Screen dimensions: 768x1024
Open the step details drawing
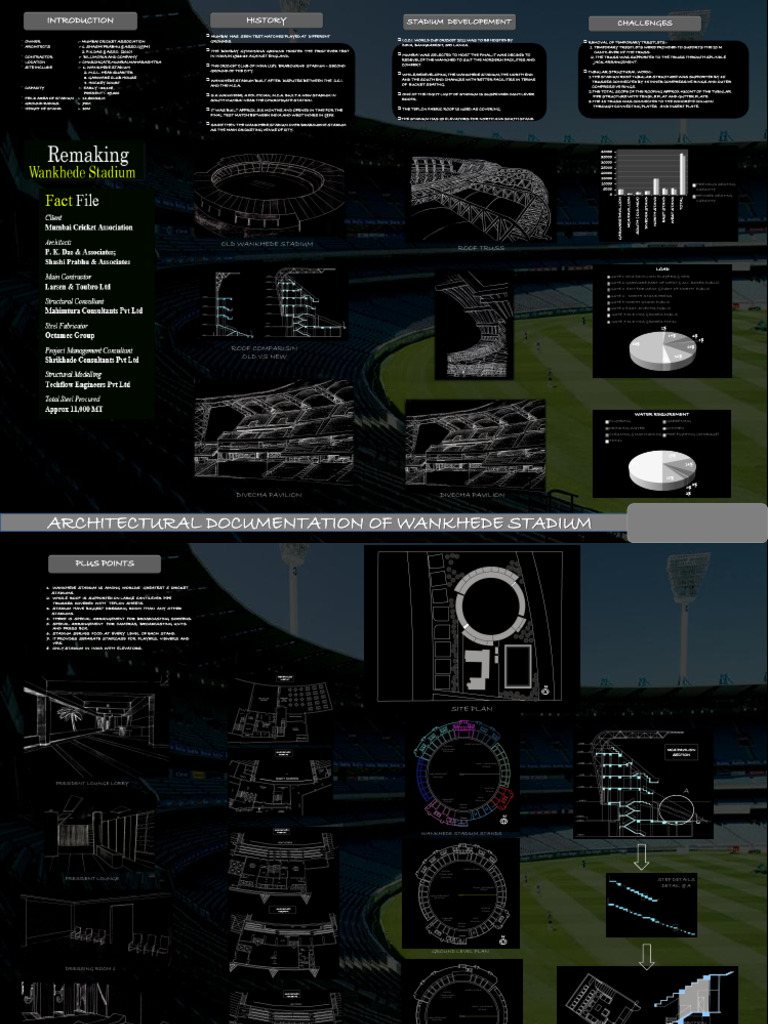651,904
